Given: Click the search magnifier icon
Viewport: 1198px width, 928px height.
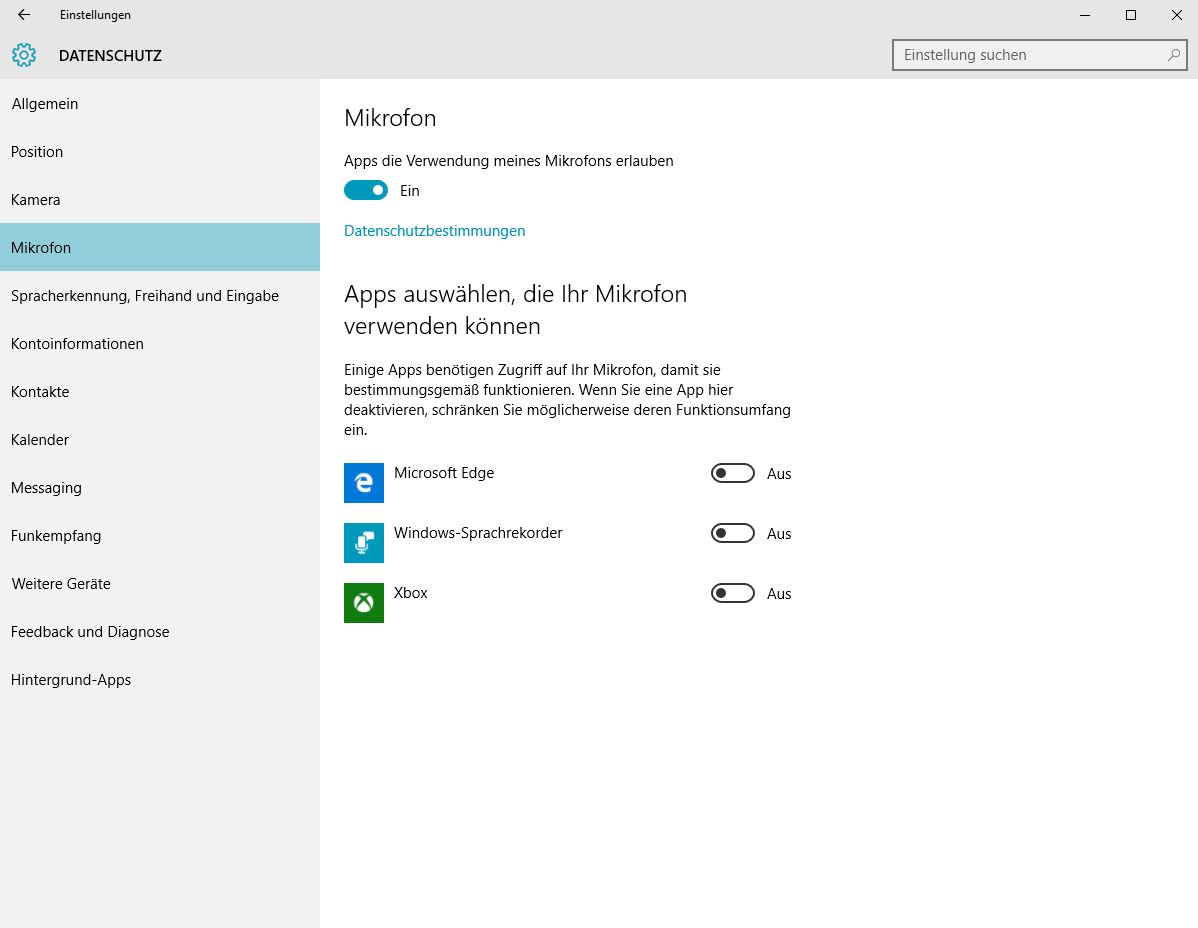Looking at the screenshot, I should pyautogui.click(x=1174, y=55).
